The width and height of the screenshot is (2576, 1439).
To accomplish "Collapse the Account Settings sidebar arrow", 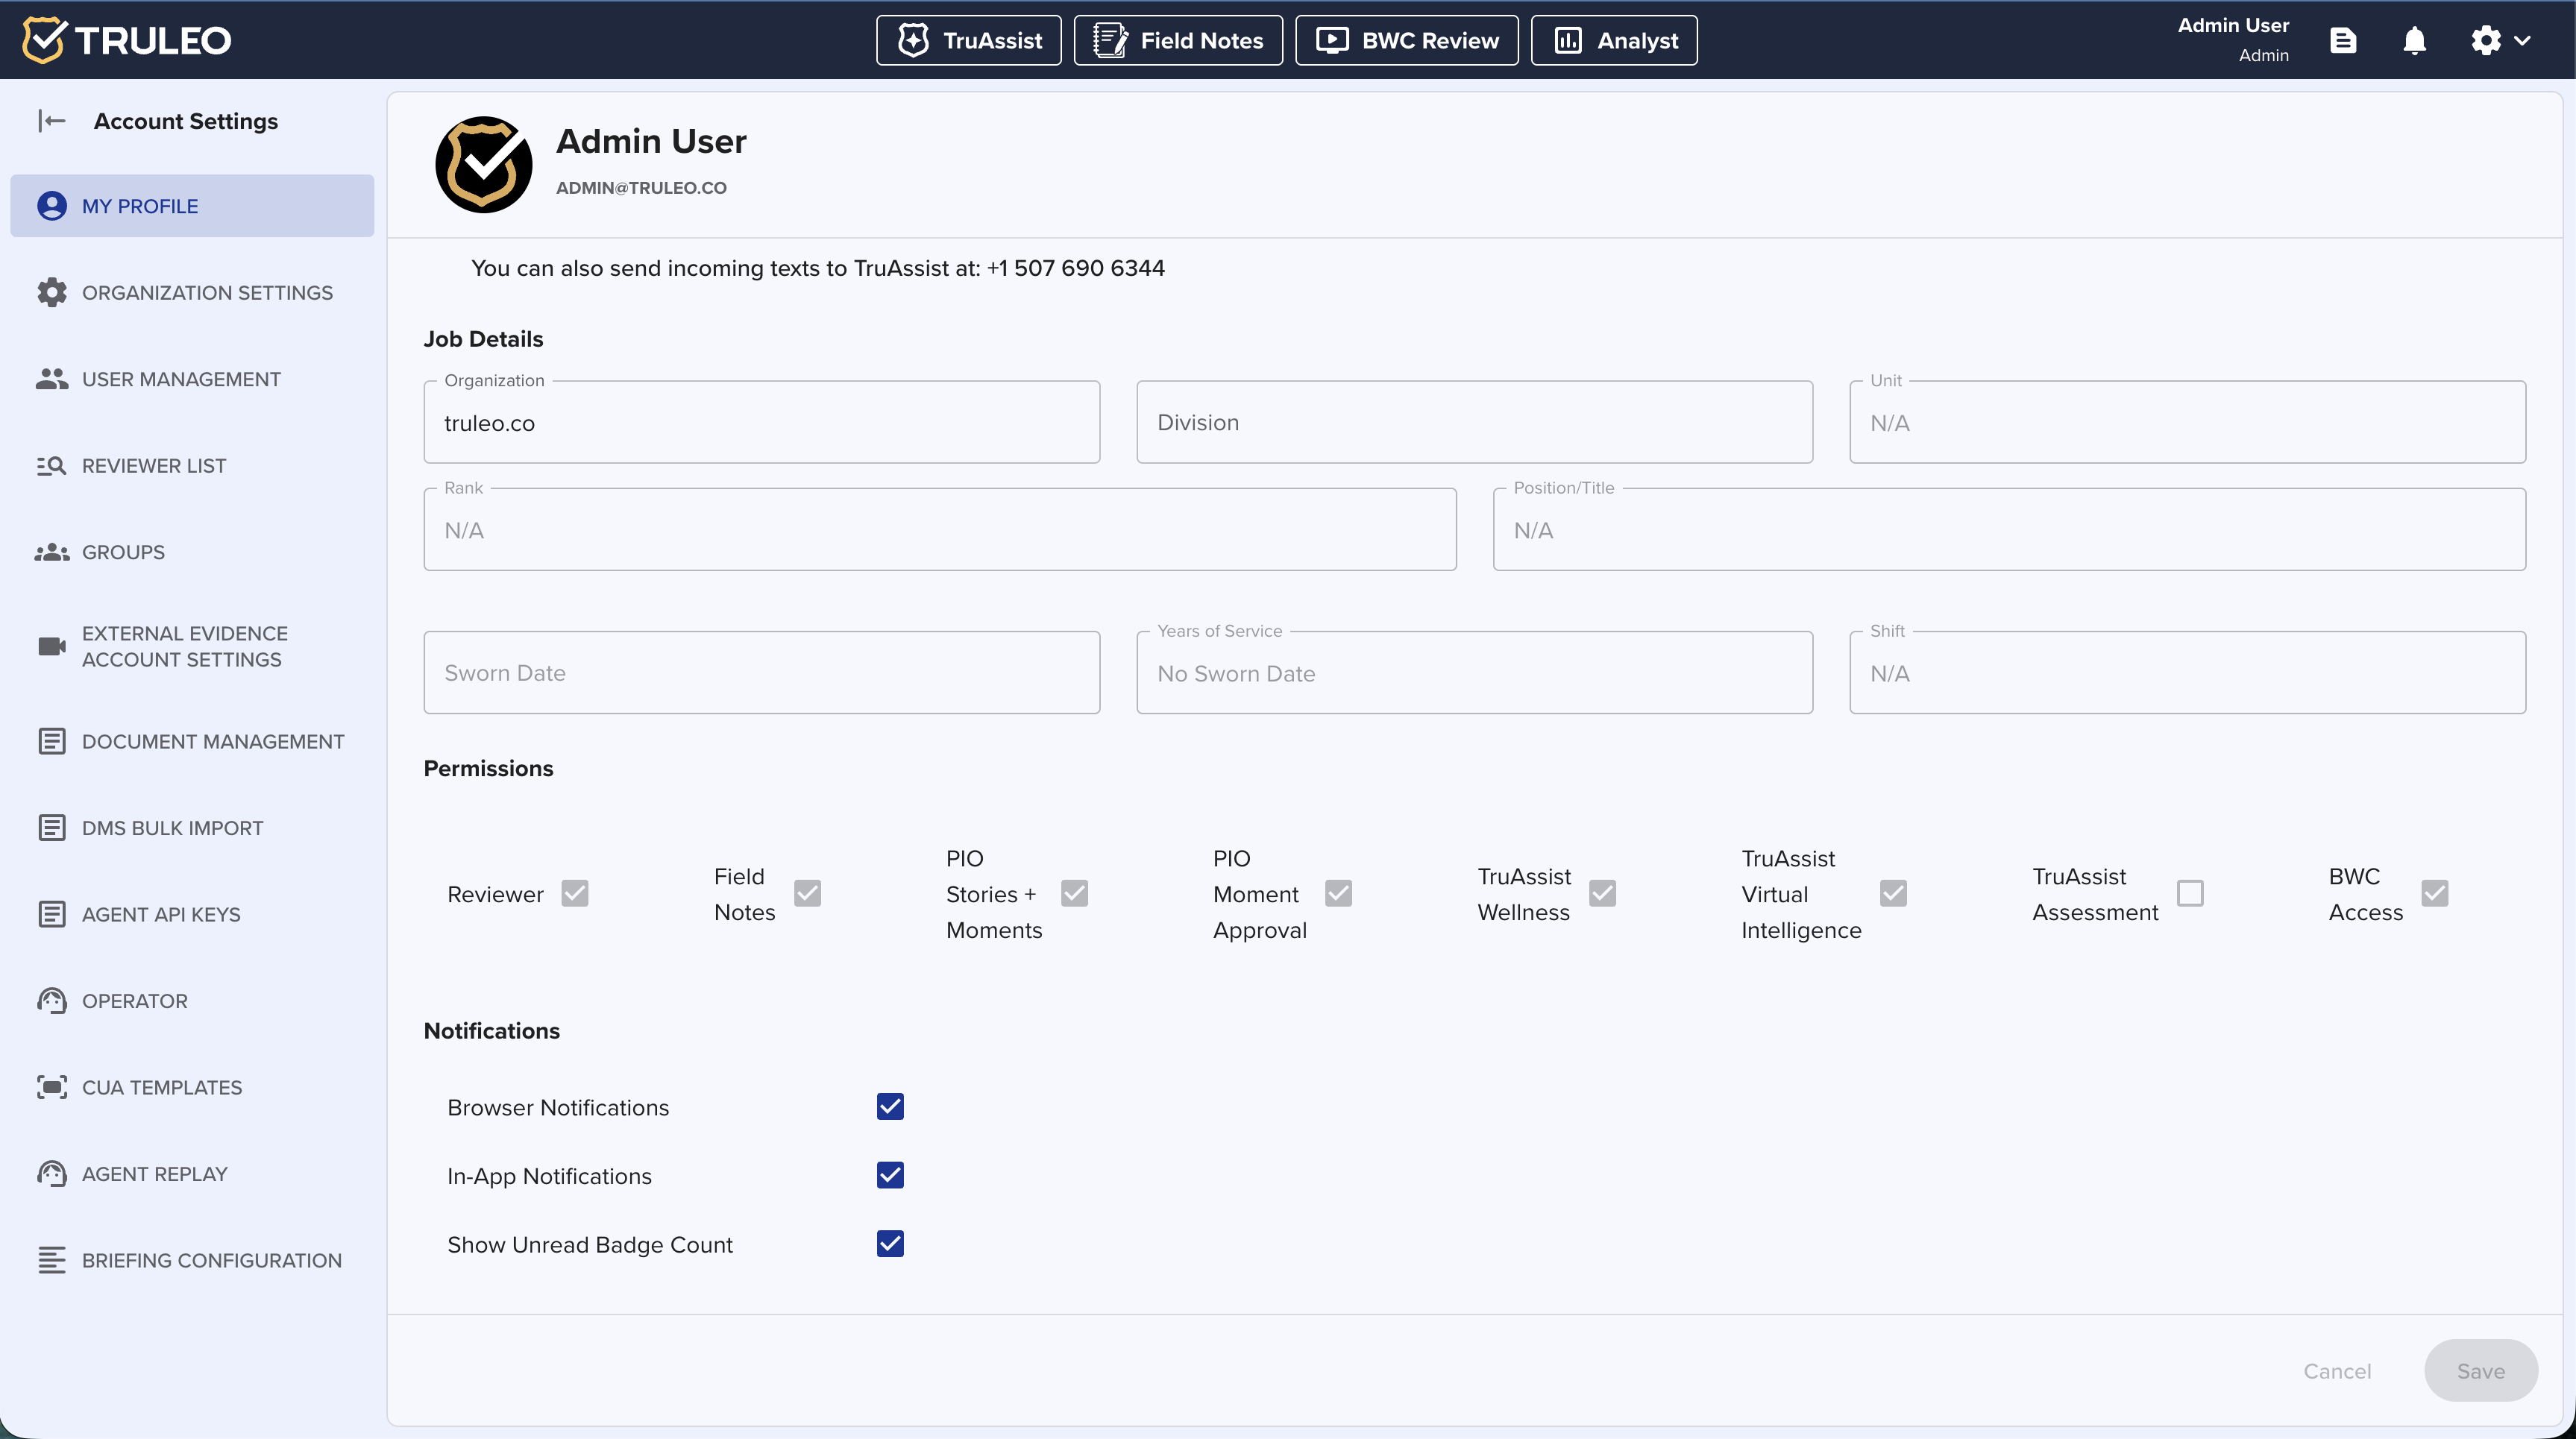I will (x=52, y=121).
